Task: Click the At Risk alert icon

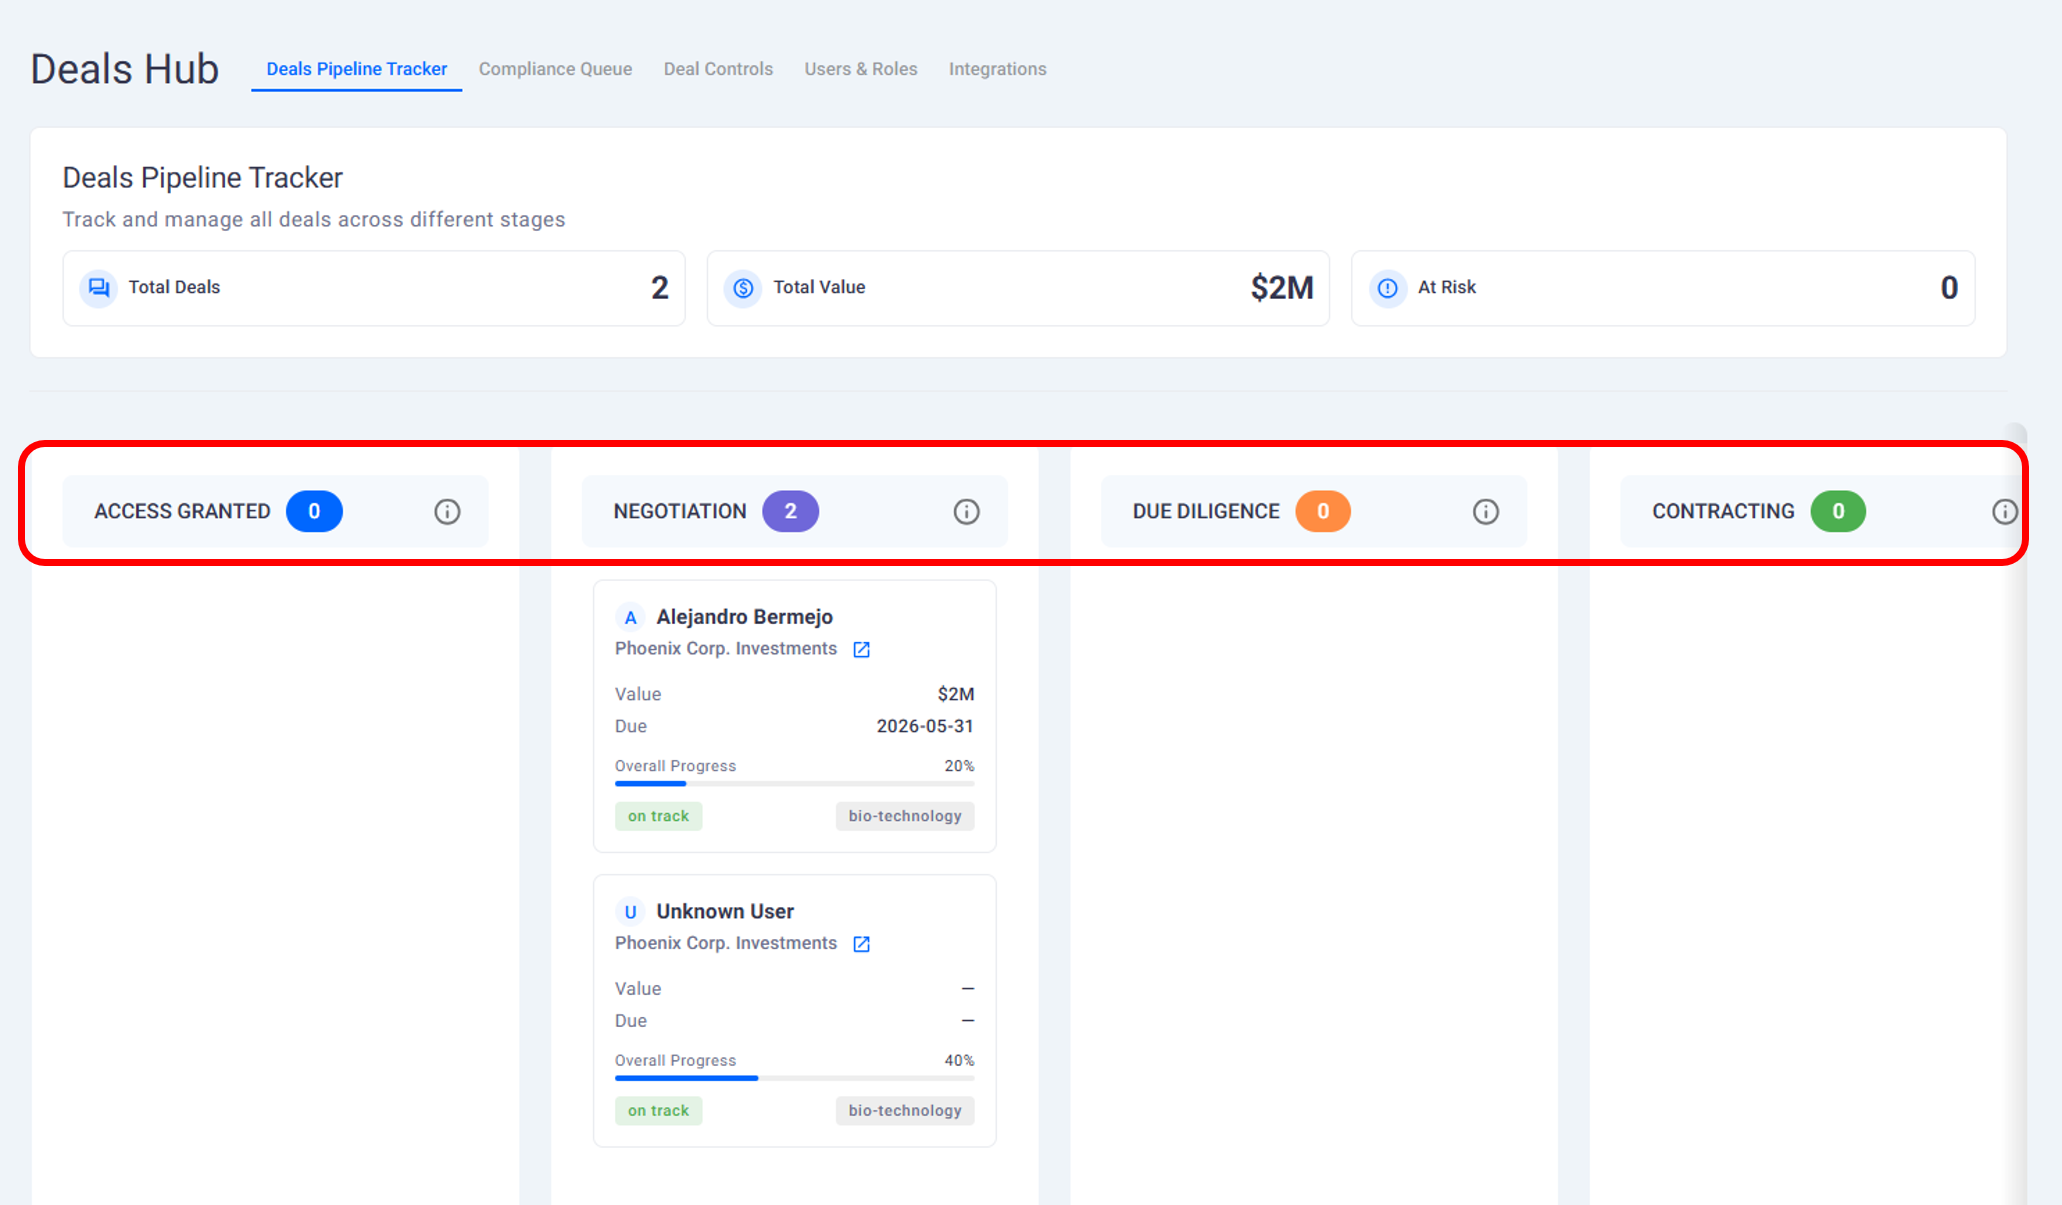Action: (1387, 288)
